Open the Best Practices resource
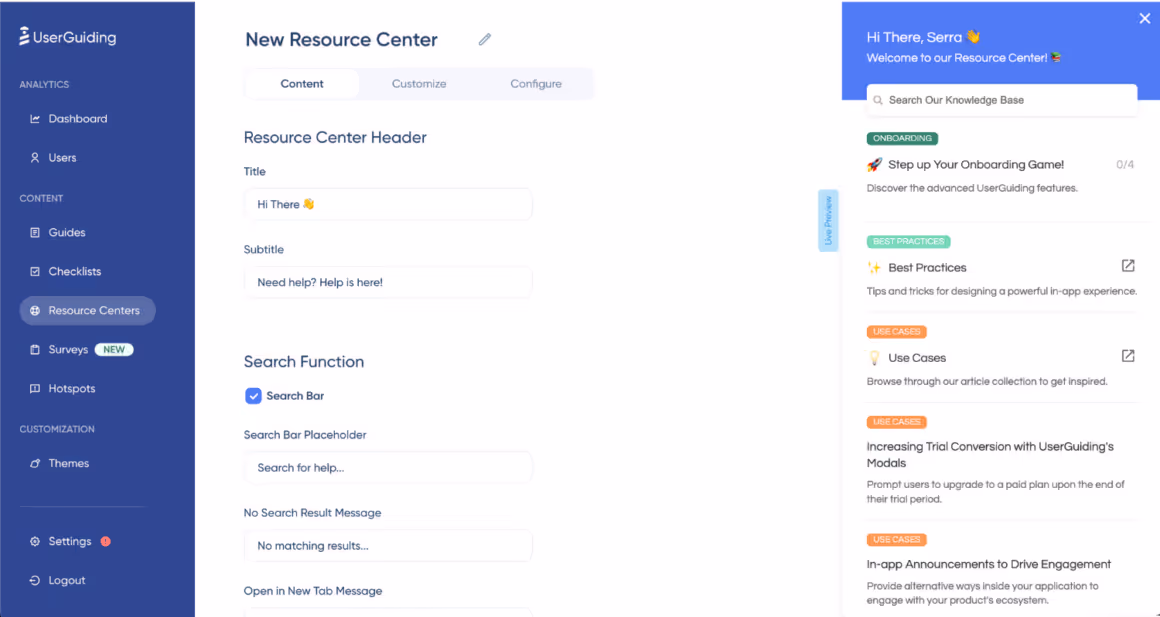 coord(927,268)
